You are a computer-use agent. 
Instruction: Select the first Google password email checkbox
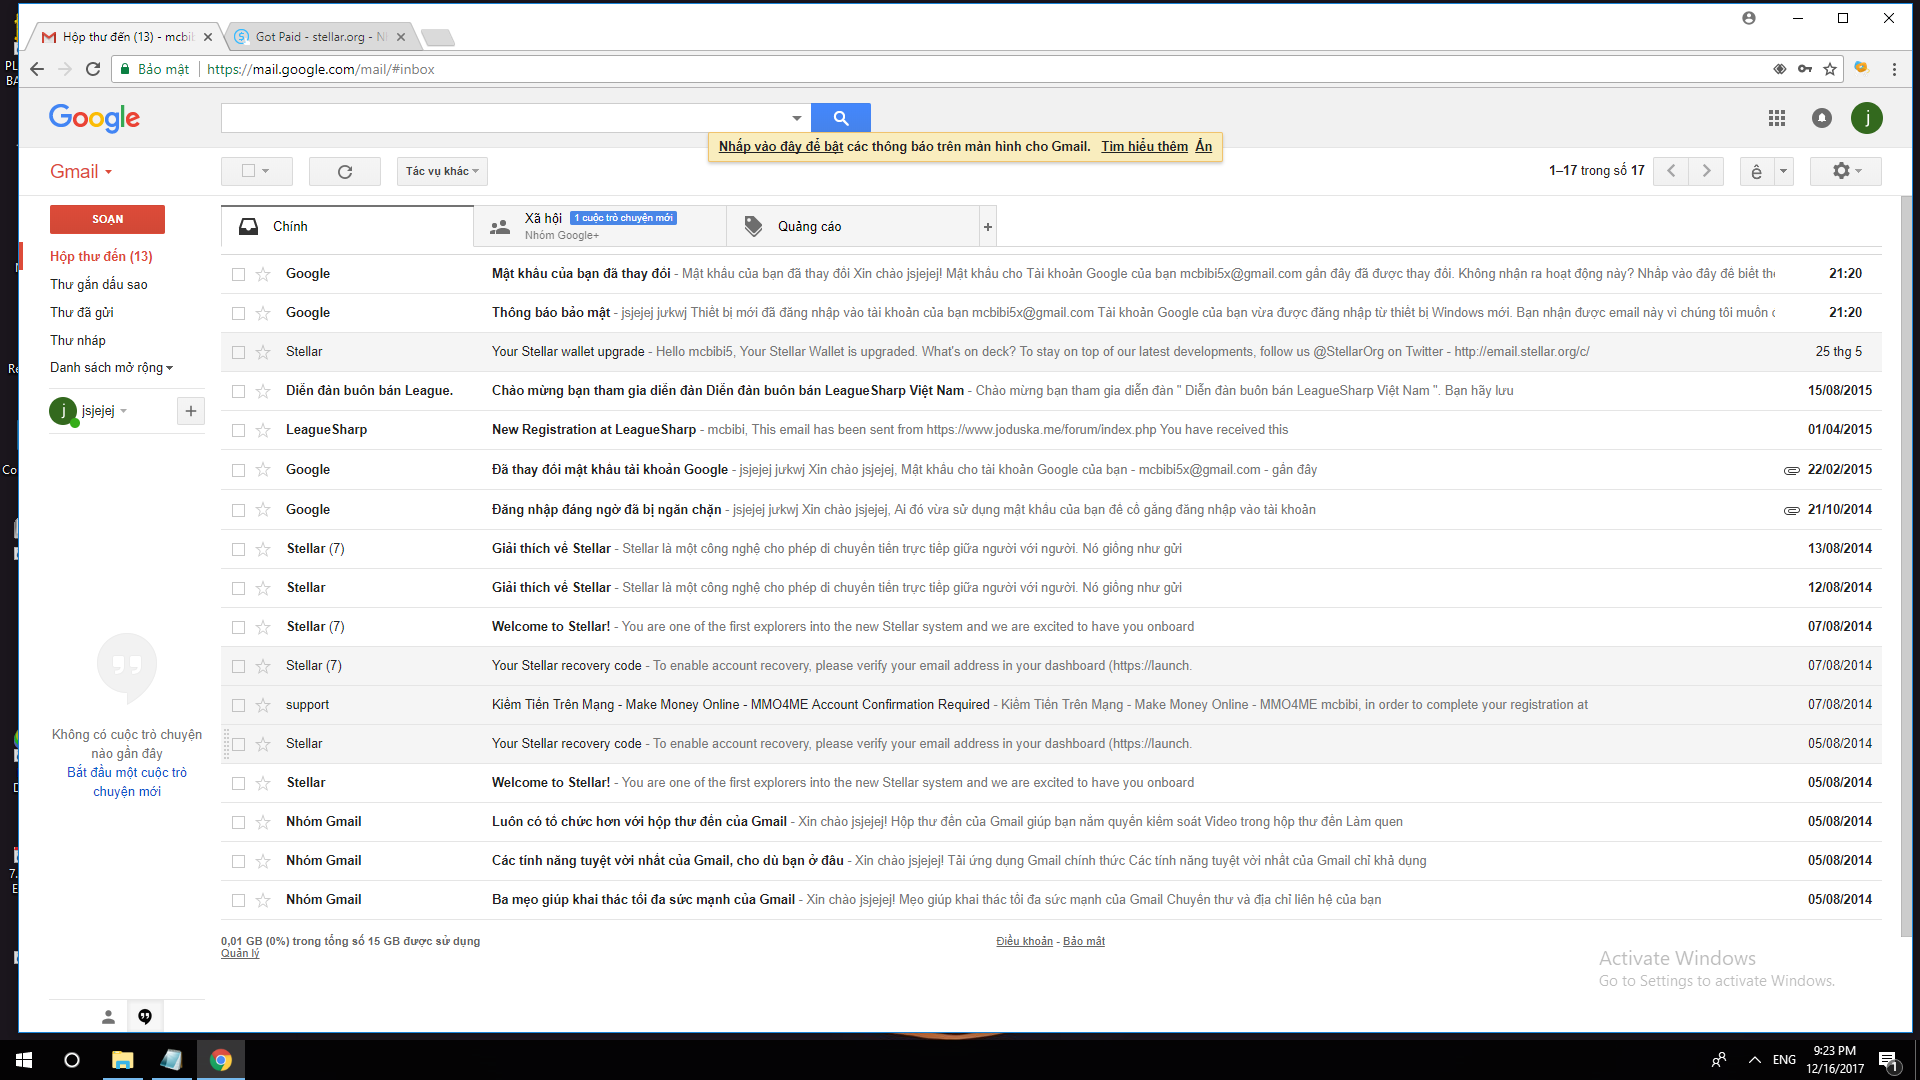tap(238, 274)
